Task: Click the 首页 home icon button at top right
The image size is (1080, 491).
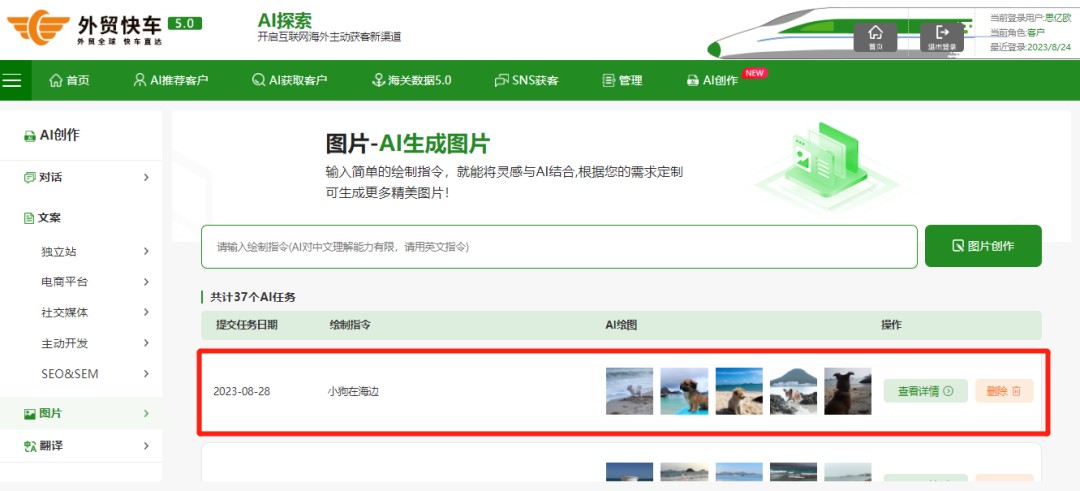Action: pyautogui.click(x=875, y=36)
